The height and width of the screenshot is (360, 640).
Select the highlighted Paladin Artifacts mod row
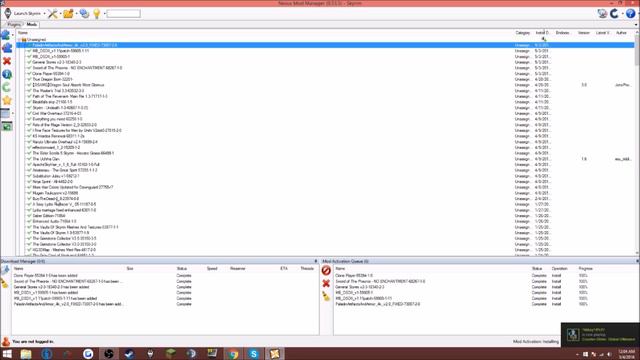pos(326,45)
